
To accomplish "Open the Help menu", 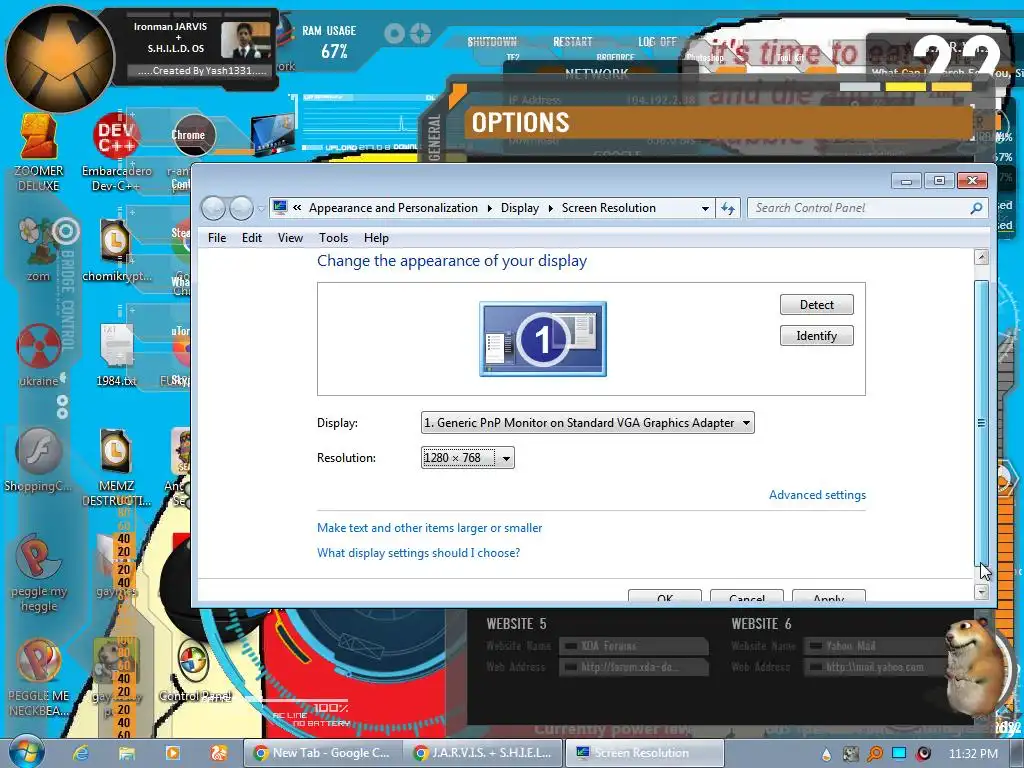I will pyautogui.click(x=376, y=238).
